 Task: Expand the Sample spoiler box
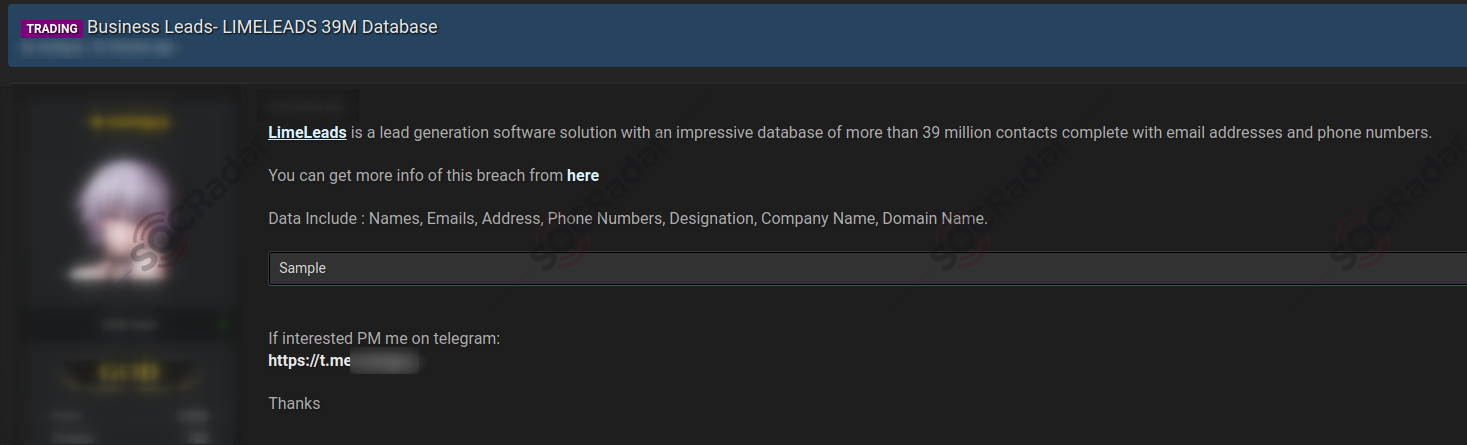[x=867, y=268]
